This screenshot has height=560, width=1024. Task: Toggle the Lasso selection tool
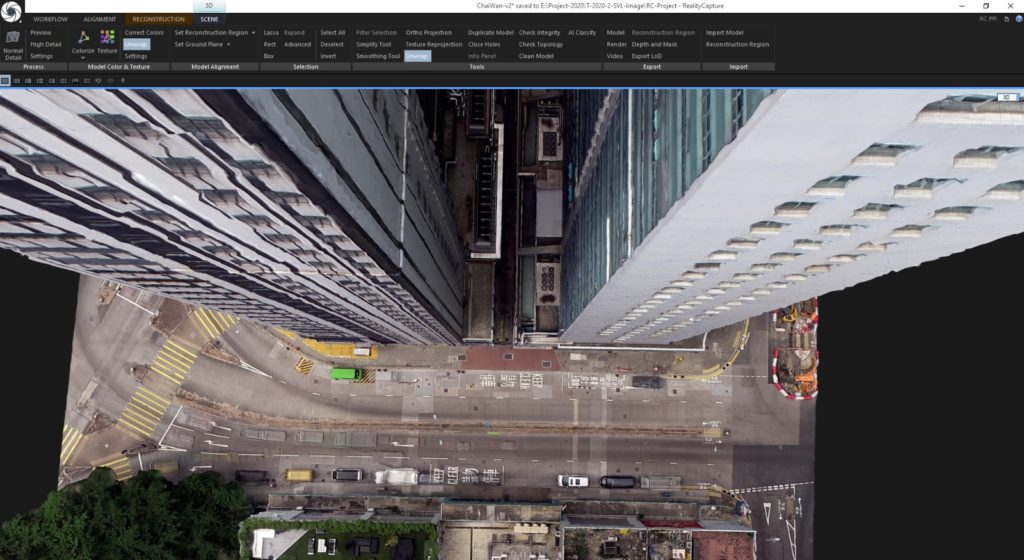271,32
